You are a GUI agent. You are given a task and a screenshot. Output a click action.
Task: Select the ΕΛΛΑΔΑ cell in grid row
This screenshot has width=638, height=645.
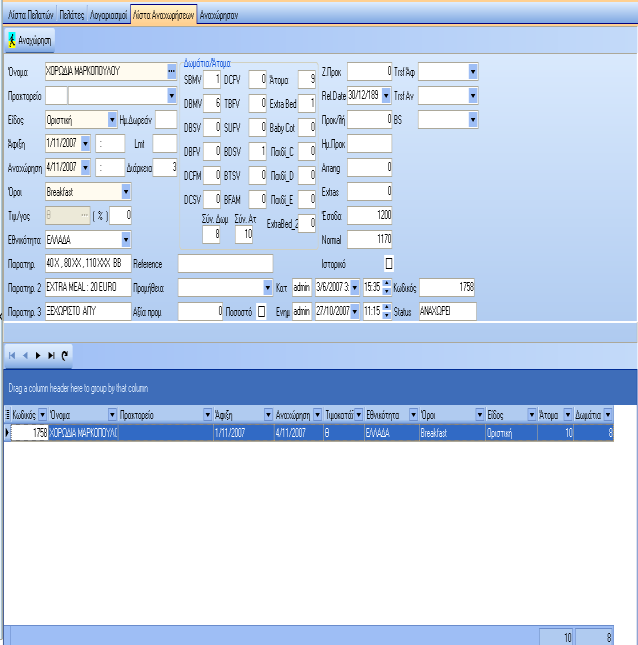click(391, 433)
